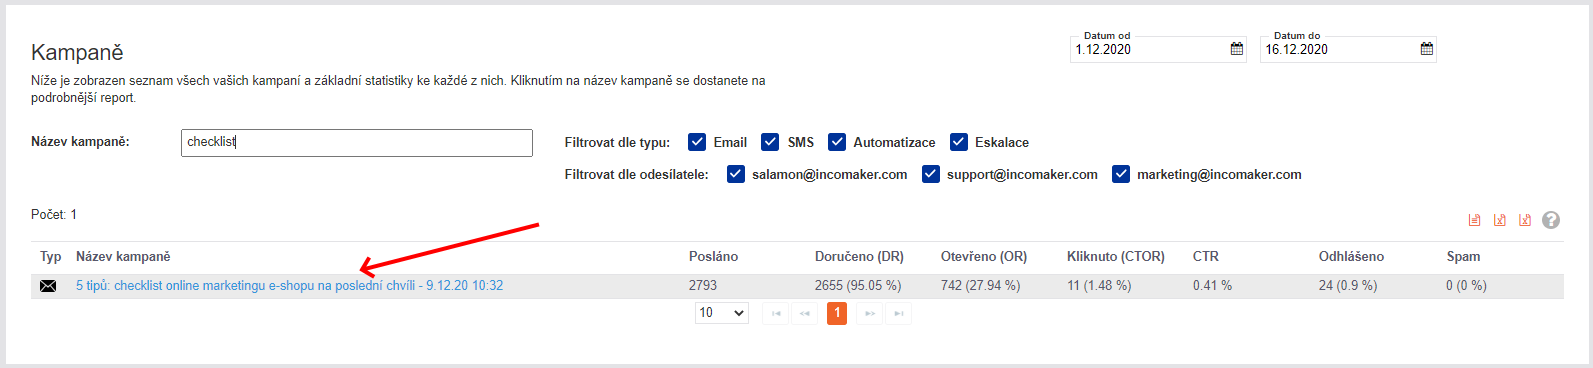Image resolution: width=1593 pixels, height=368 pixels.
Task: Click the Název kampaně search field
Action: click(x=357, y=142)
